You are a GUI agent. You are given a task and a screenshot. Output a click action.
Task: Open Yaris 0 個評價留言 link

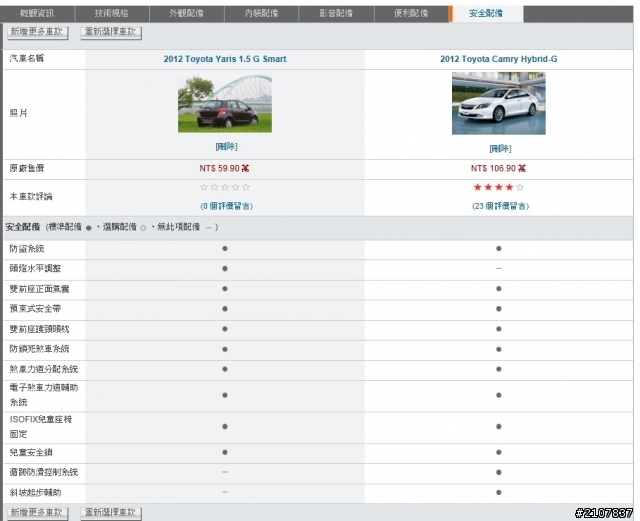pyautogui.click(x=227, y=206)
